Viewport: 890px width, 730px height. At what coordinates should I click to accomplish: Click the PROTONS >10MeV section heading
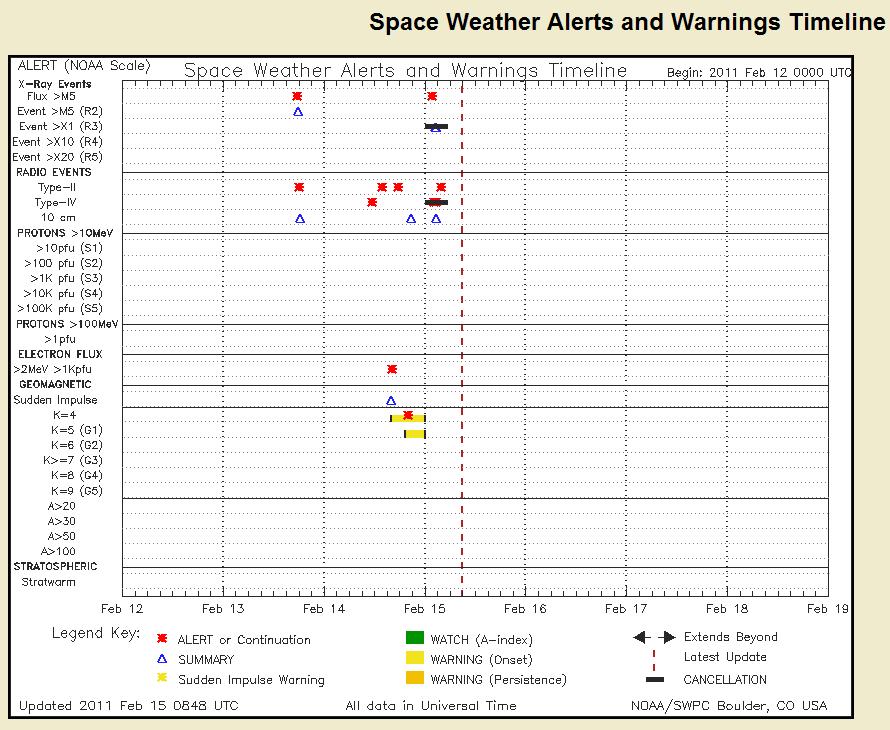point(65,233)
